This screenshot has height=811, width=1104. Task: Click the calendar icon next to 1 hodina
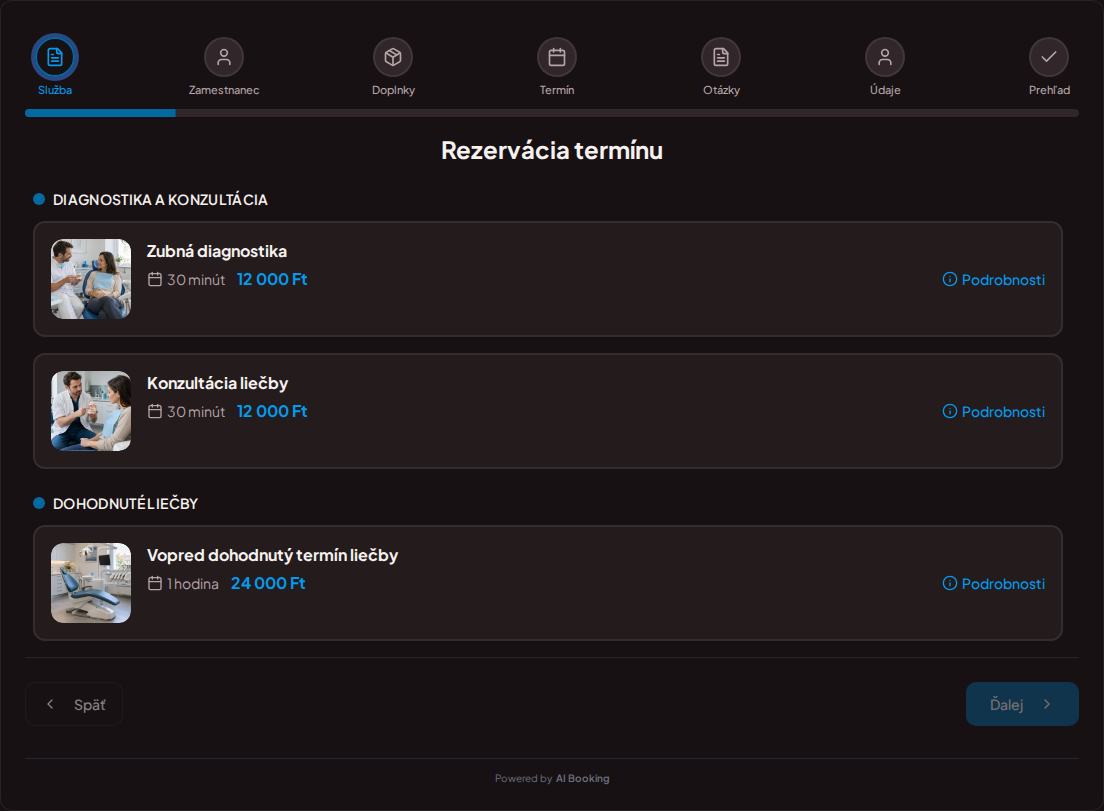pyautogui.click(x=155, y=584)
